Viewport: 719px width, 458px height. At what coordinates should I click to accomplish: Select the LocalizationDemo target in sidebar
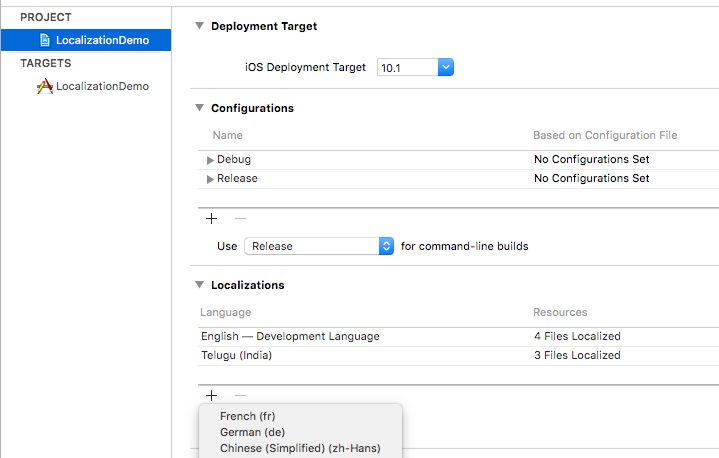click(102, 87)
